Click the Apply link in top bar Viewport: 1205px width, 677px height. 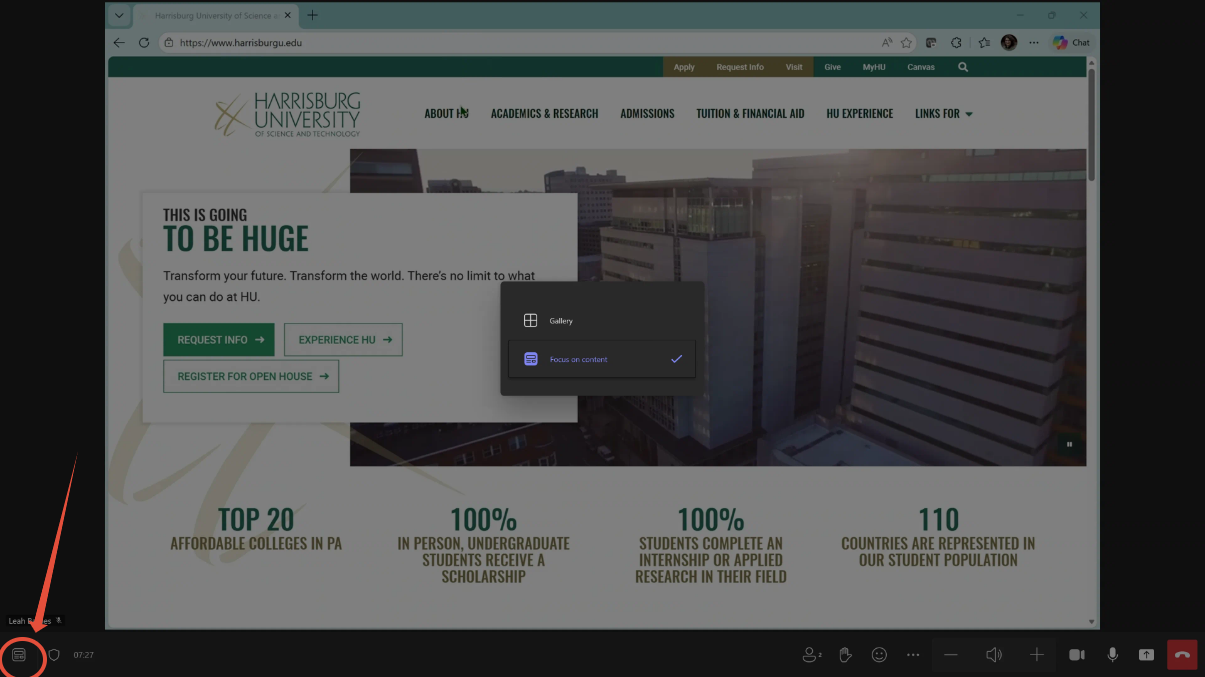pyautogui.click(x=684, y=67)
